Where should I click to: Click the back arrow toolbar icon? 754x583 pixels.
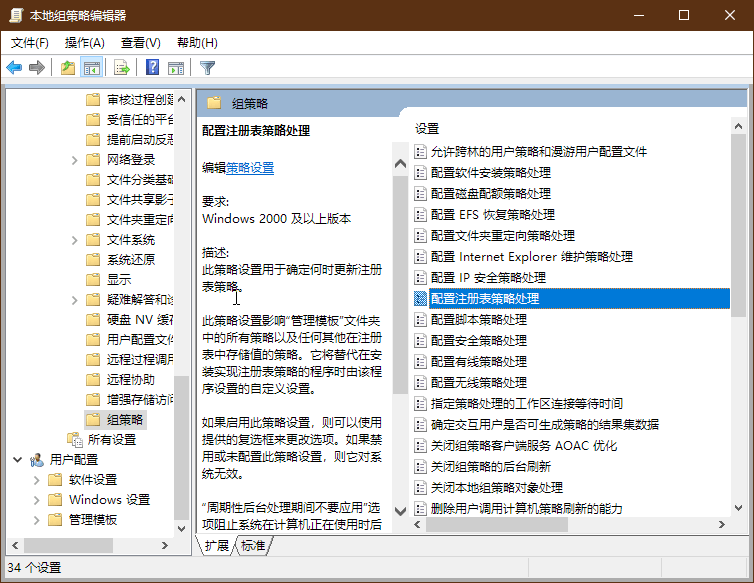coord(14,68)
